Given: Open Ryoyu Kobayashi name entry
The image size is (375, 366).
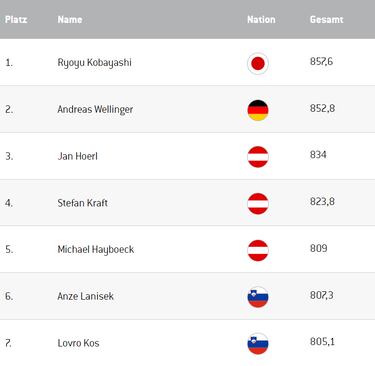Looking at the screenshot, I should click(x=94, y=63).
